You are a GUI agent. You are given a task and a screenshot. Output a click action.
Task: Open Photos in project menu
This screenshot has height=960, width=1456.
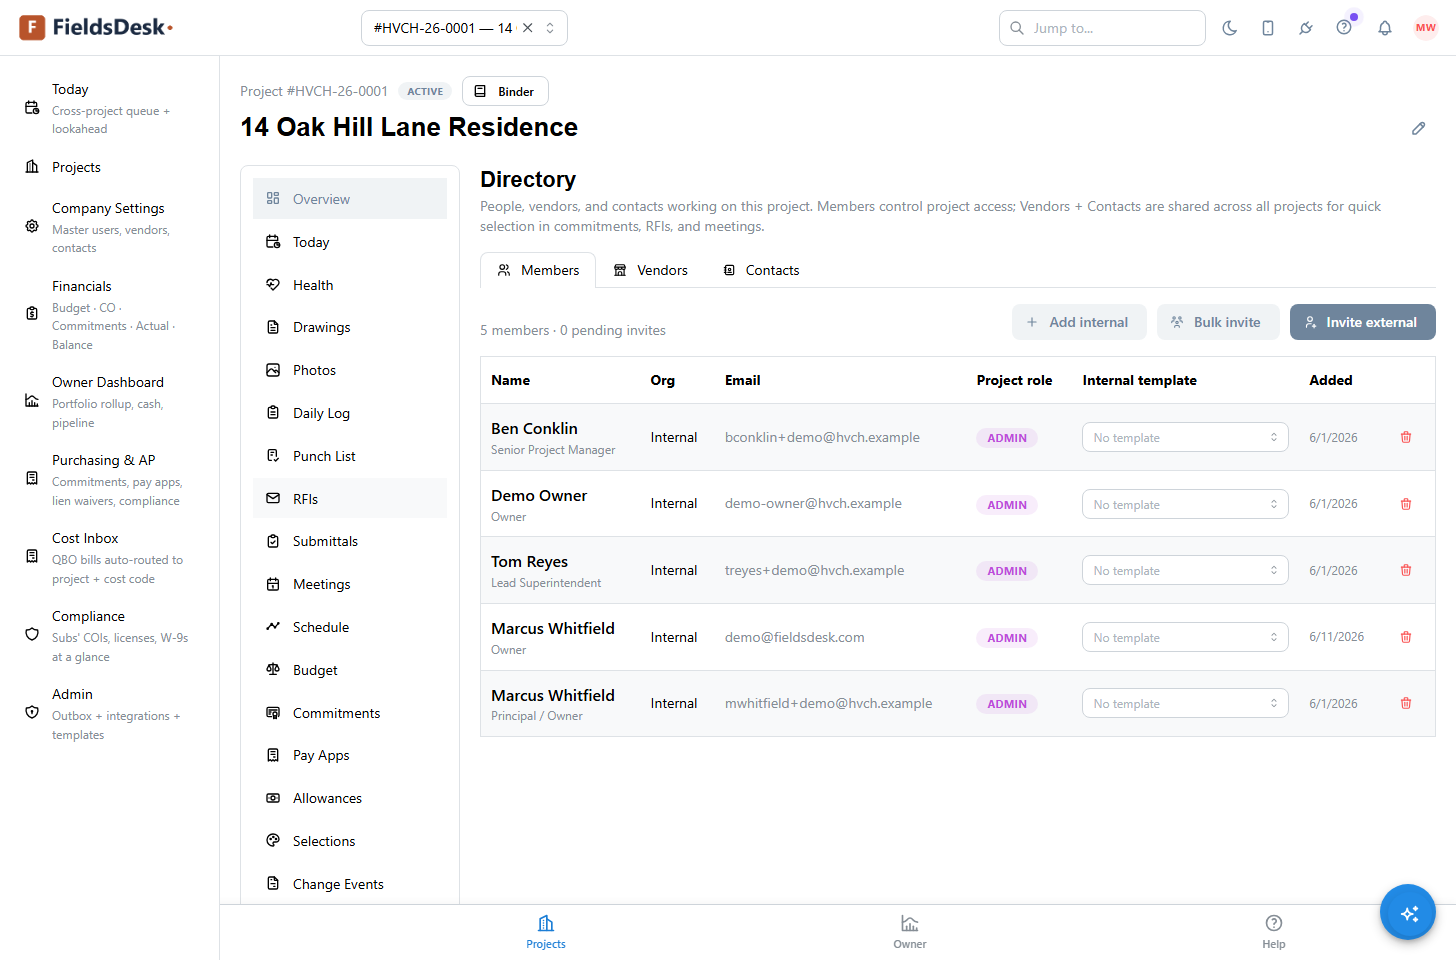point(350,370)
